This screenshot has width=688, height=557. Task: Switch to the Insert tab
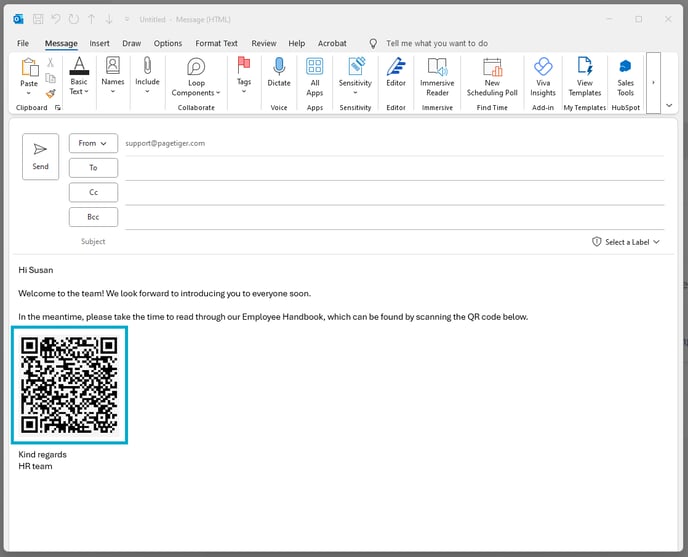coord(99,43)
